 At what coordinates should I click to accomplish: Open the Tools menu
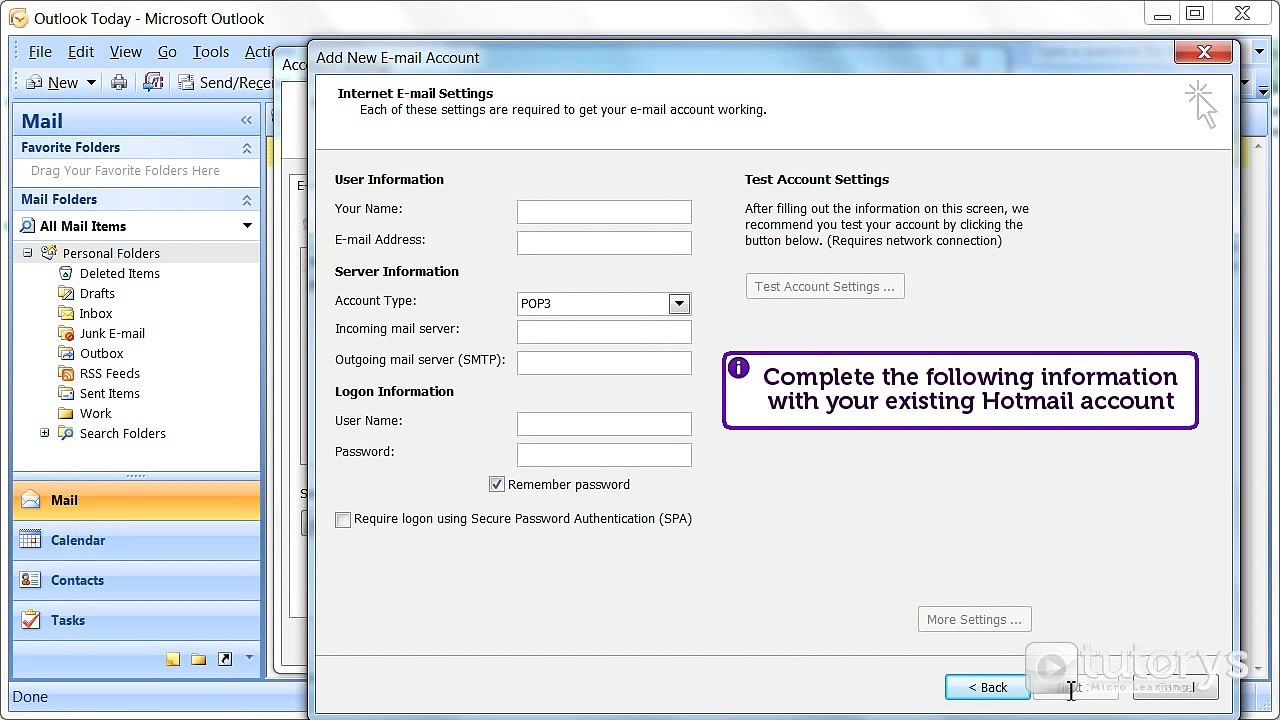point(211,52)
